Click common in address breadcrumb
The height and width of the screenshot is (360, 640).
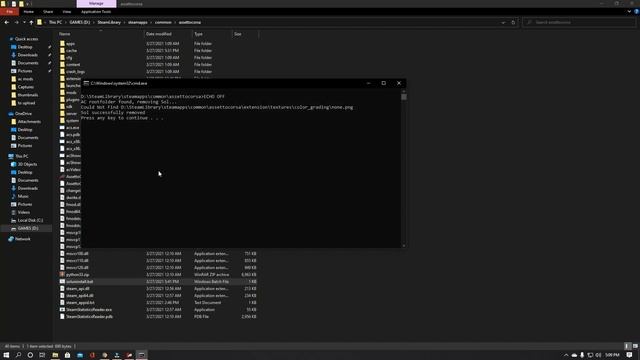pyautogui.click(x=163, y=22)
